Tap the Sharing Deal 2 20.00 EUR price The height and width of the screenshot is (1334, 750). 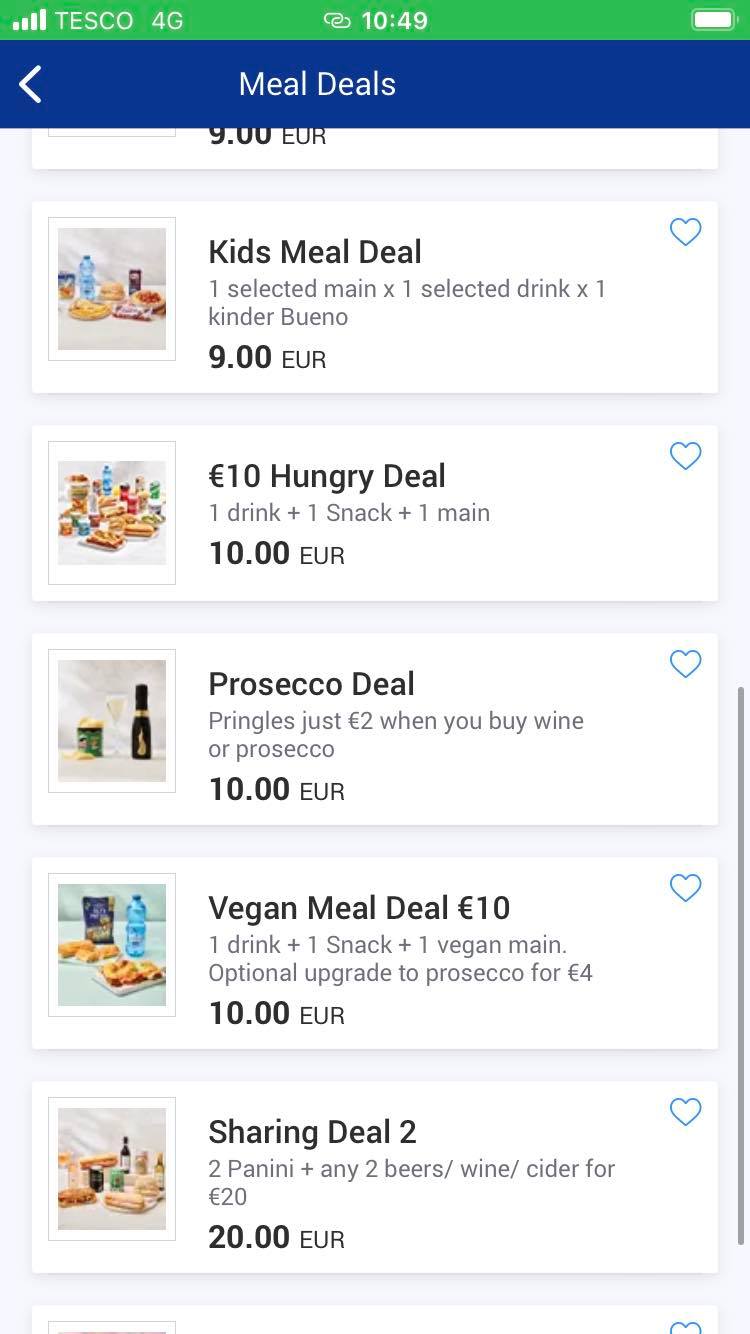[276, 1238]
